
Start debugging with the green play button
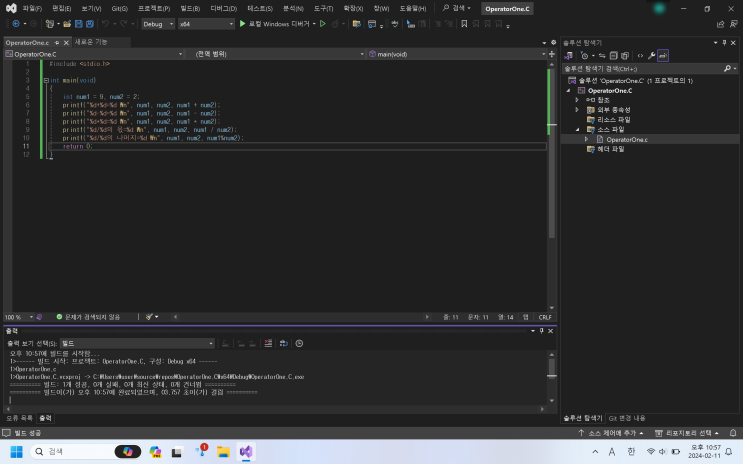point(242,23)
